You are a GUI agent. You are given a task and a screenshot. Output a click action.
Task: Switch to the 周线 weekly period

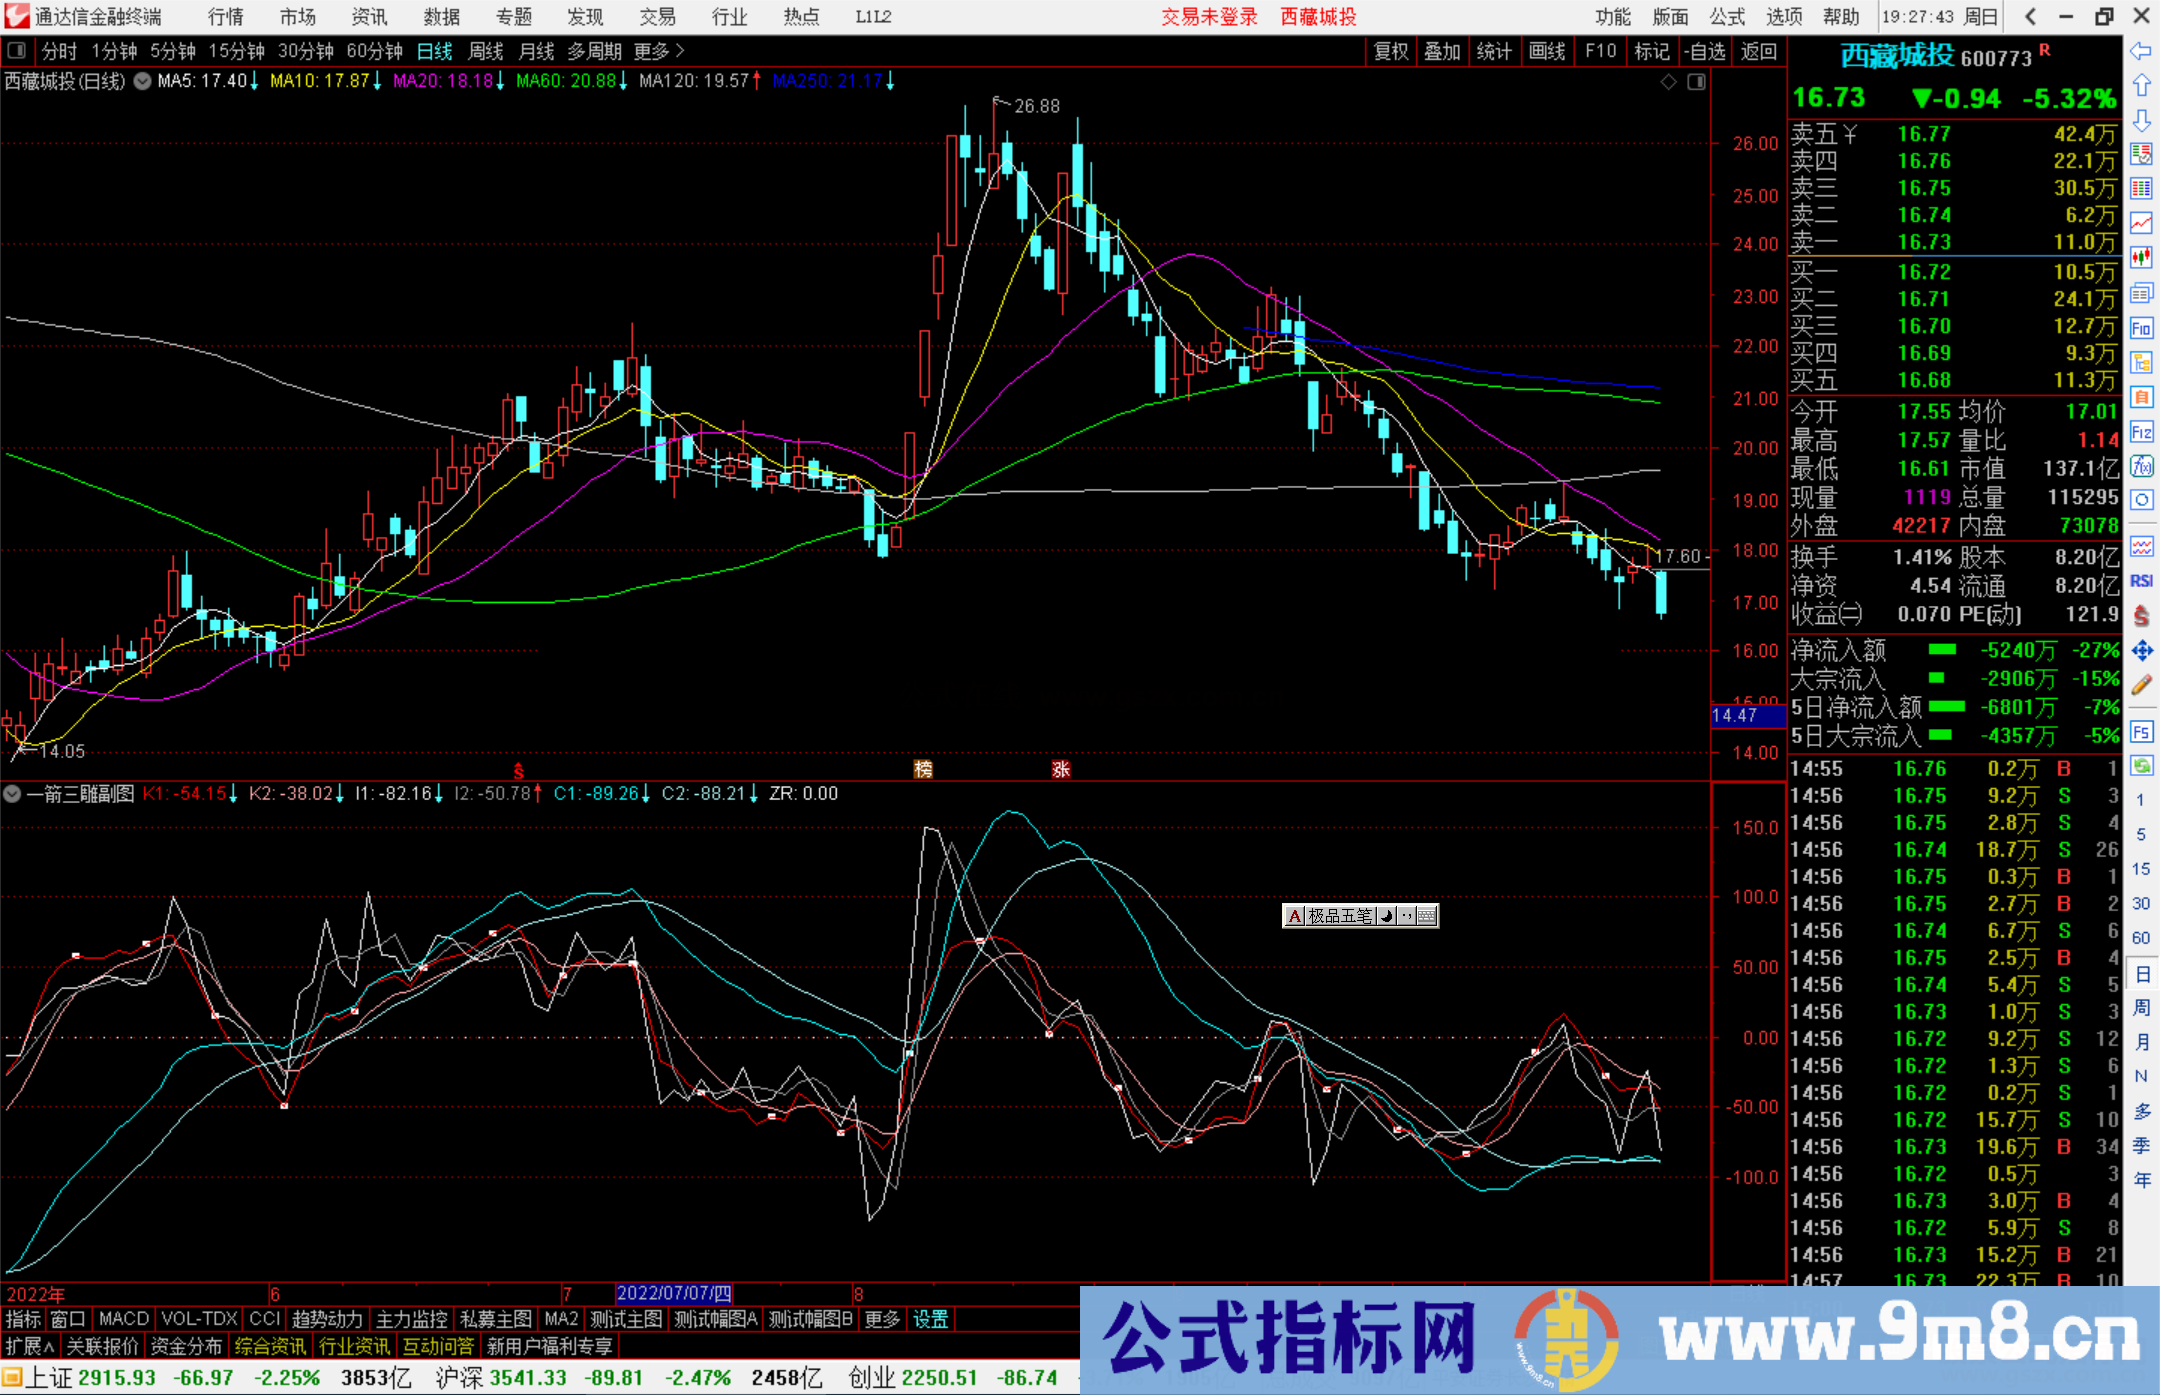tap(485, 51)
